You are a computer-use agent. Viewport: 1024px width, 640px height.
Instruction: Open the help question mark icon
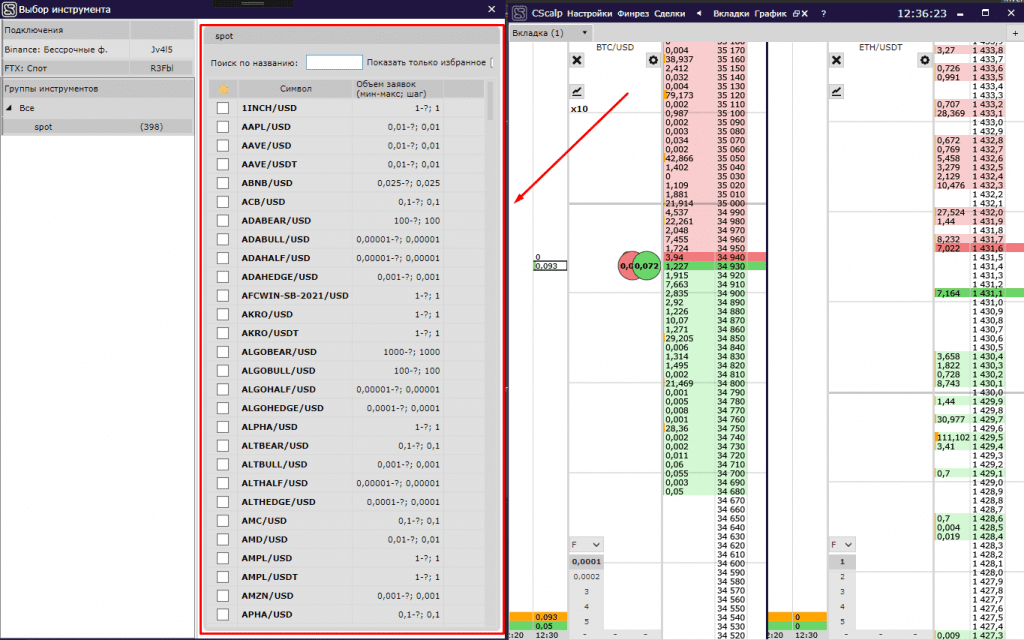coord(822,14)
